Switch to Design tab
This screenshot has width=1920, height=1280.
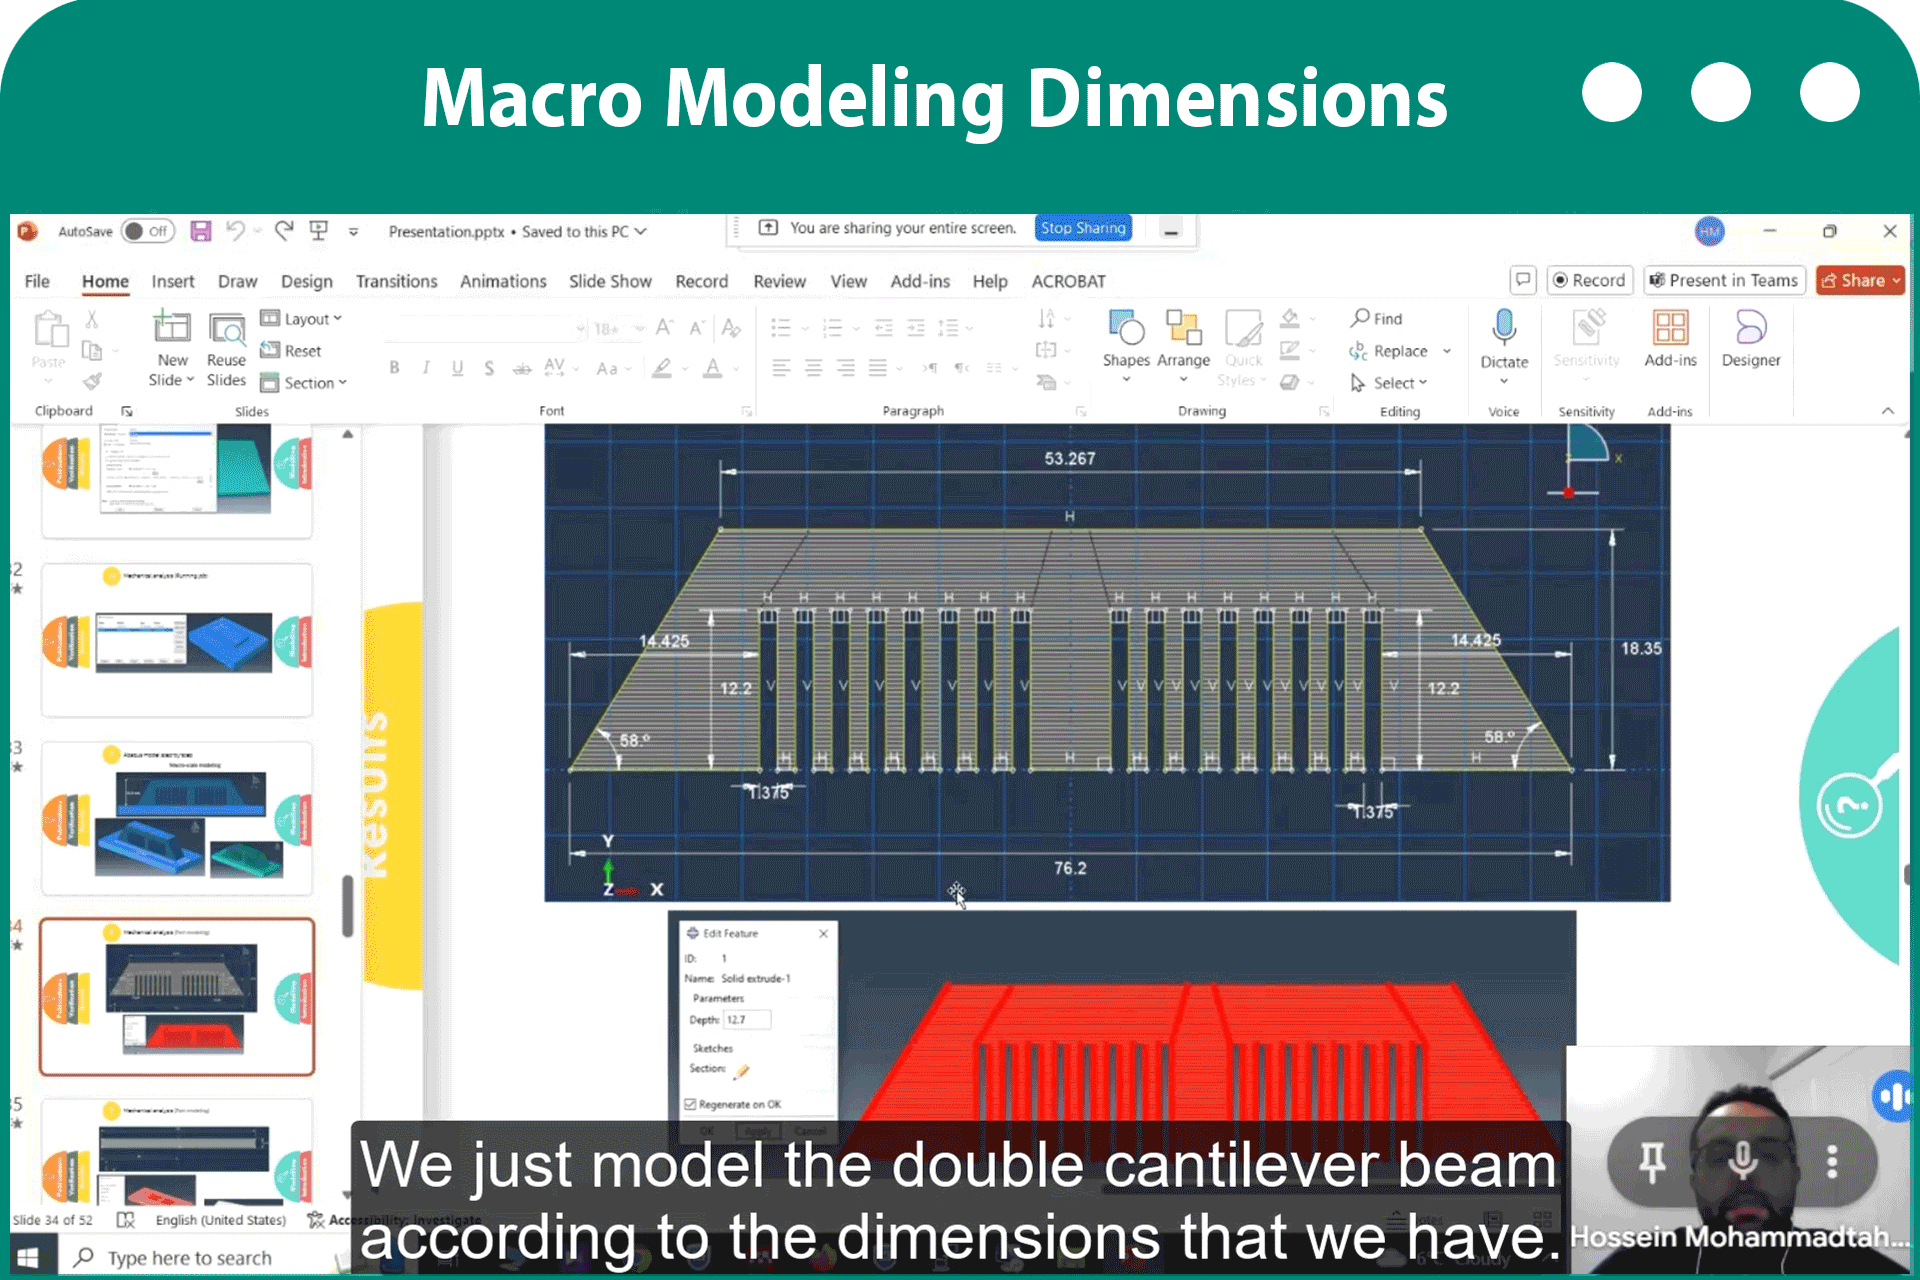coord(306,281)
